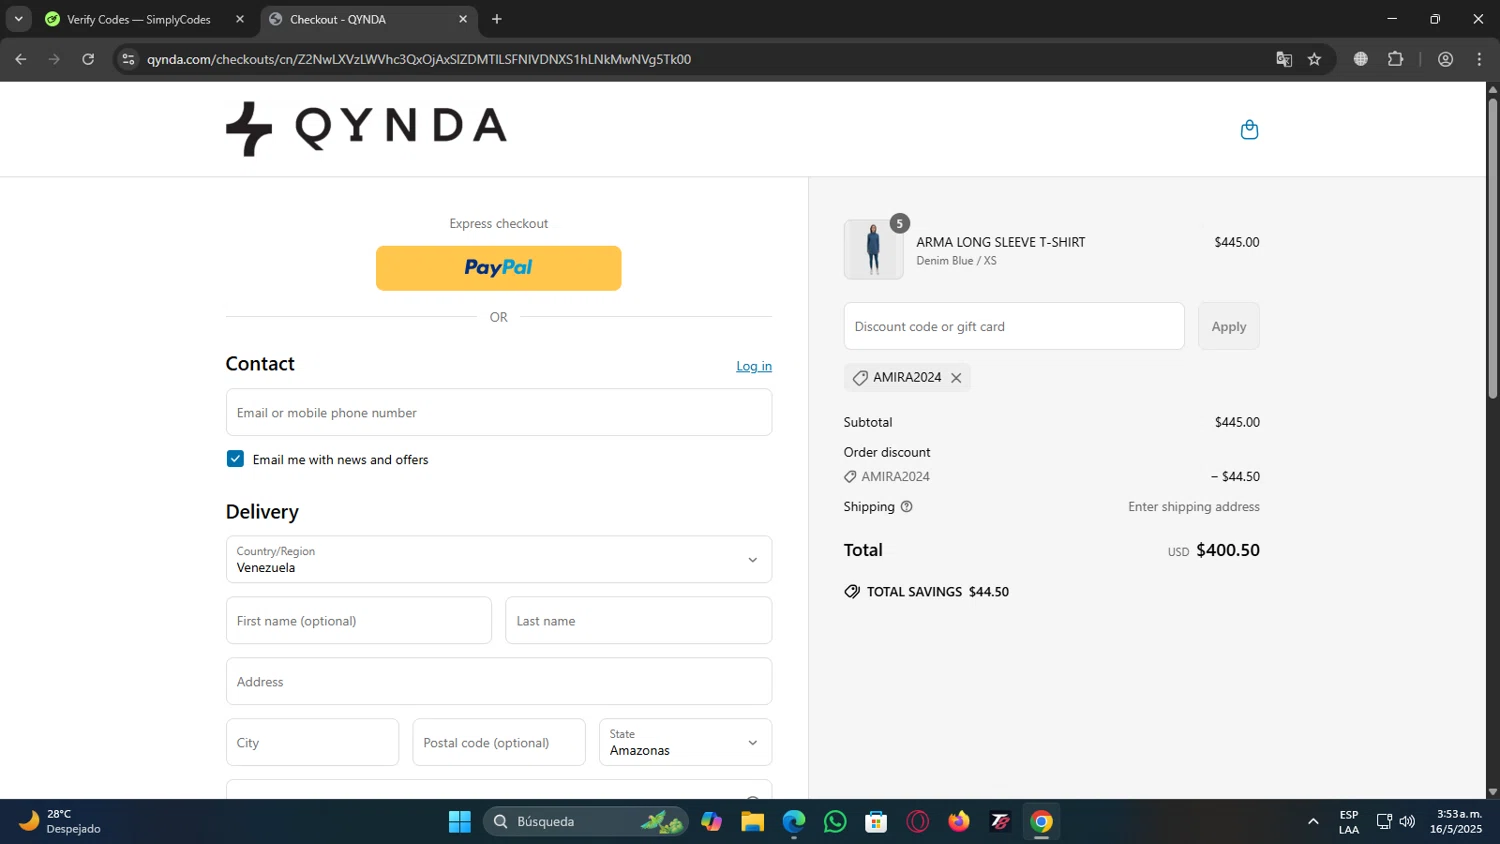Viewport: 1500px width, 844px height.
Task: Open a new browser tab
Action: pyautogui.click(x=497, y=19)
